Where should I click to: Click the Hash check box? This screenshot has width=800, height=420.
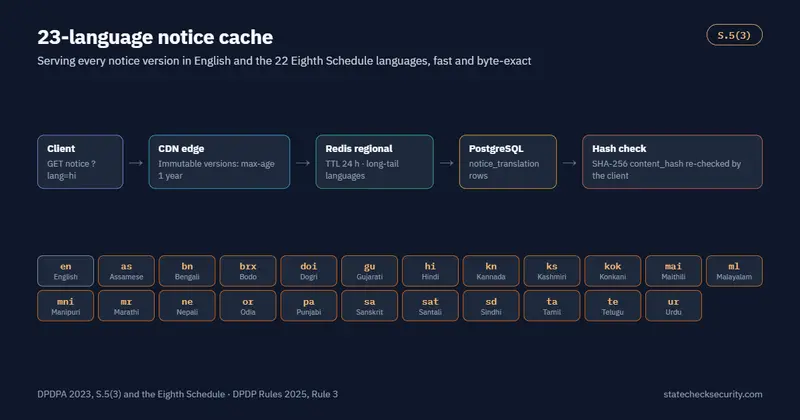672,162
